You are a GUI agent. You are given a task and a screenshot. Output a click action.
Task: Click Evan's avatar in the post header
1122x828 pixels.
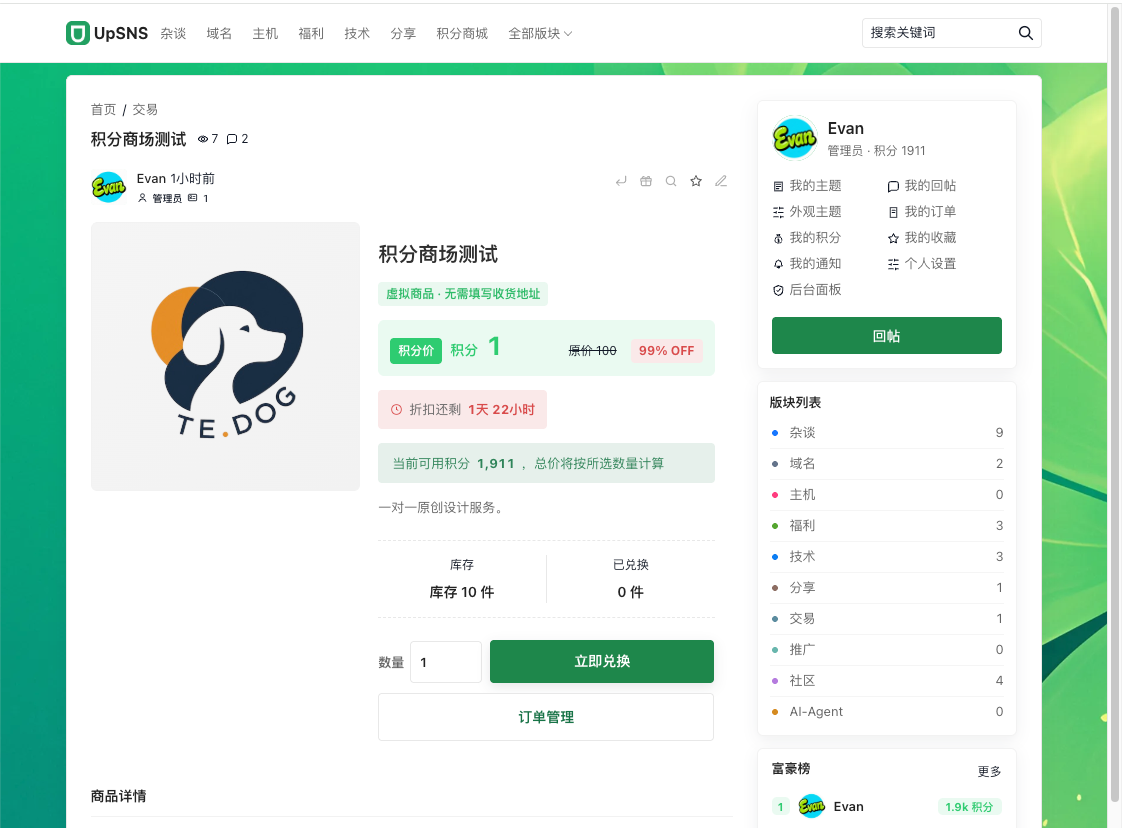pos(109,187)
